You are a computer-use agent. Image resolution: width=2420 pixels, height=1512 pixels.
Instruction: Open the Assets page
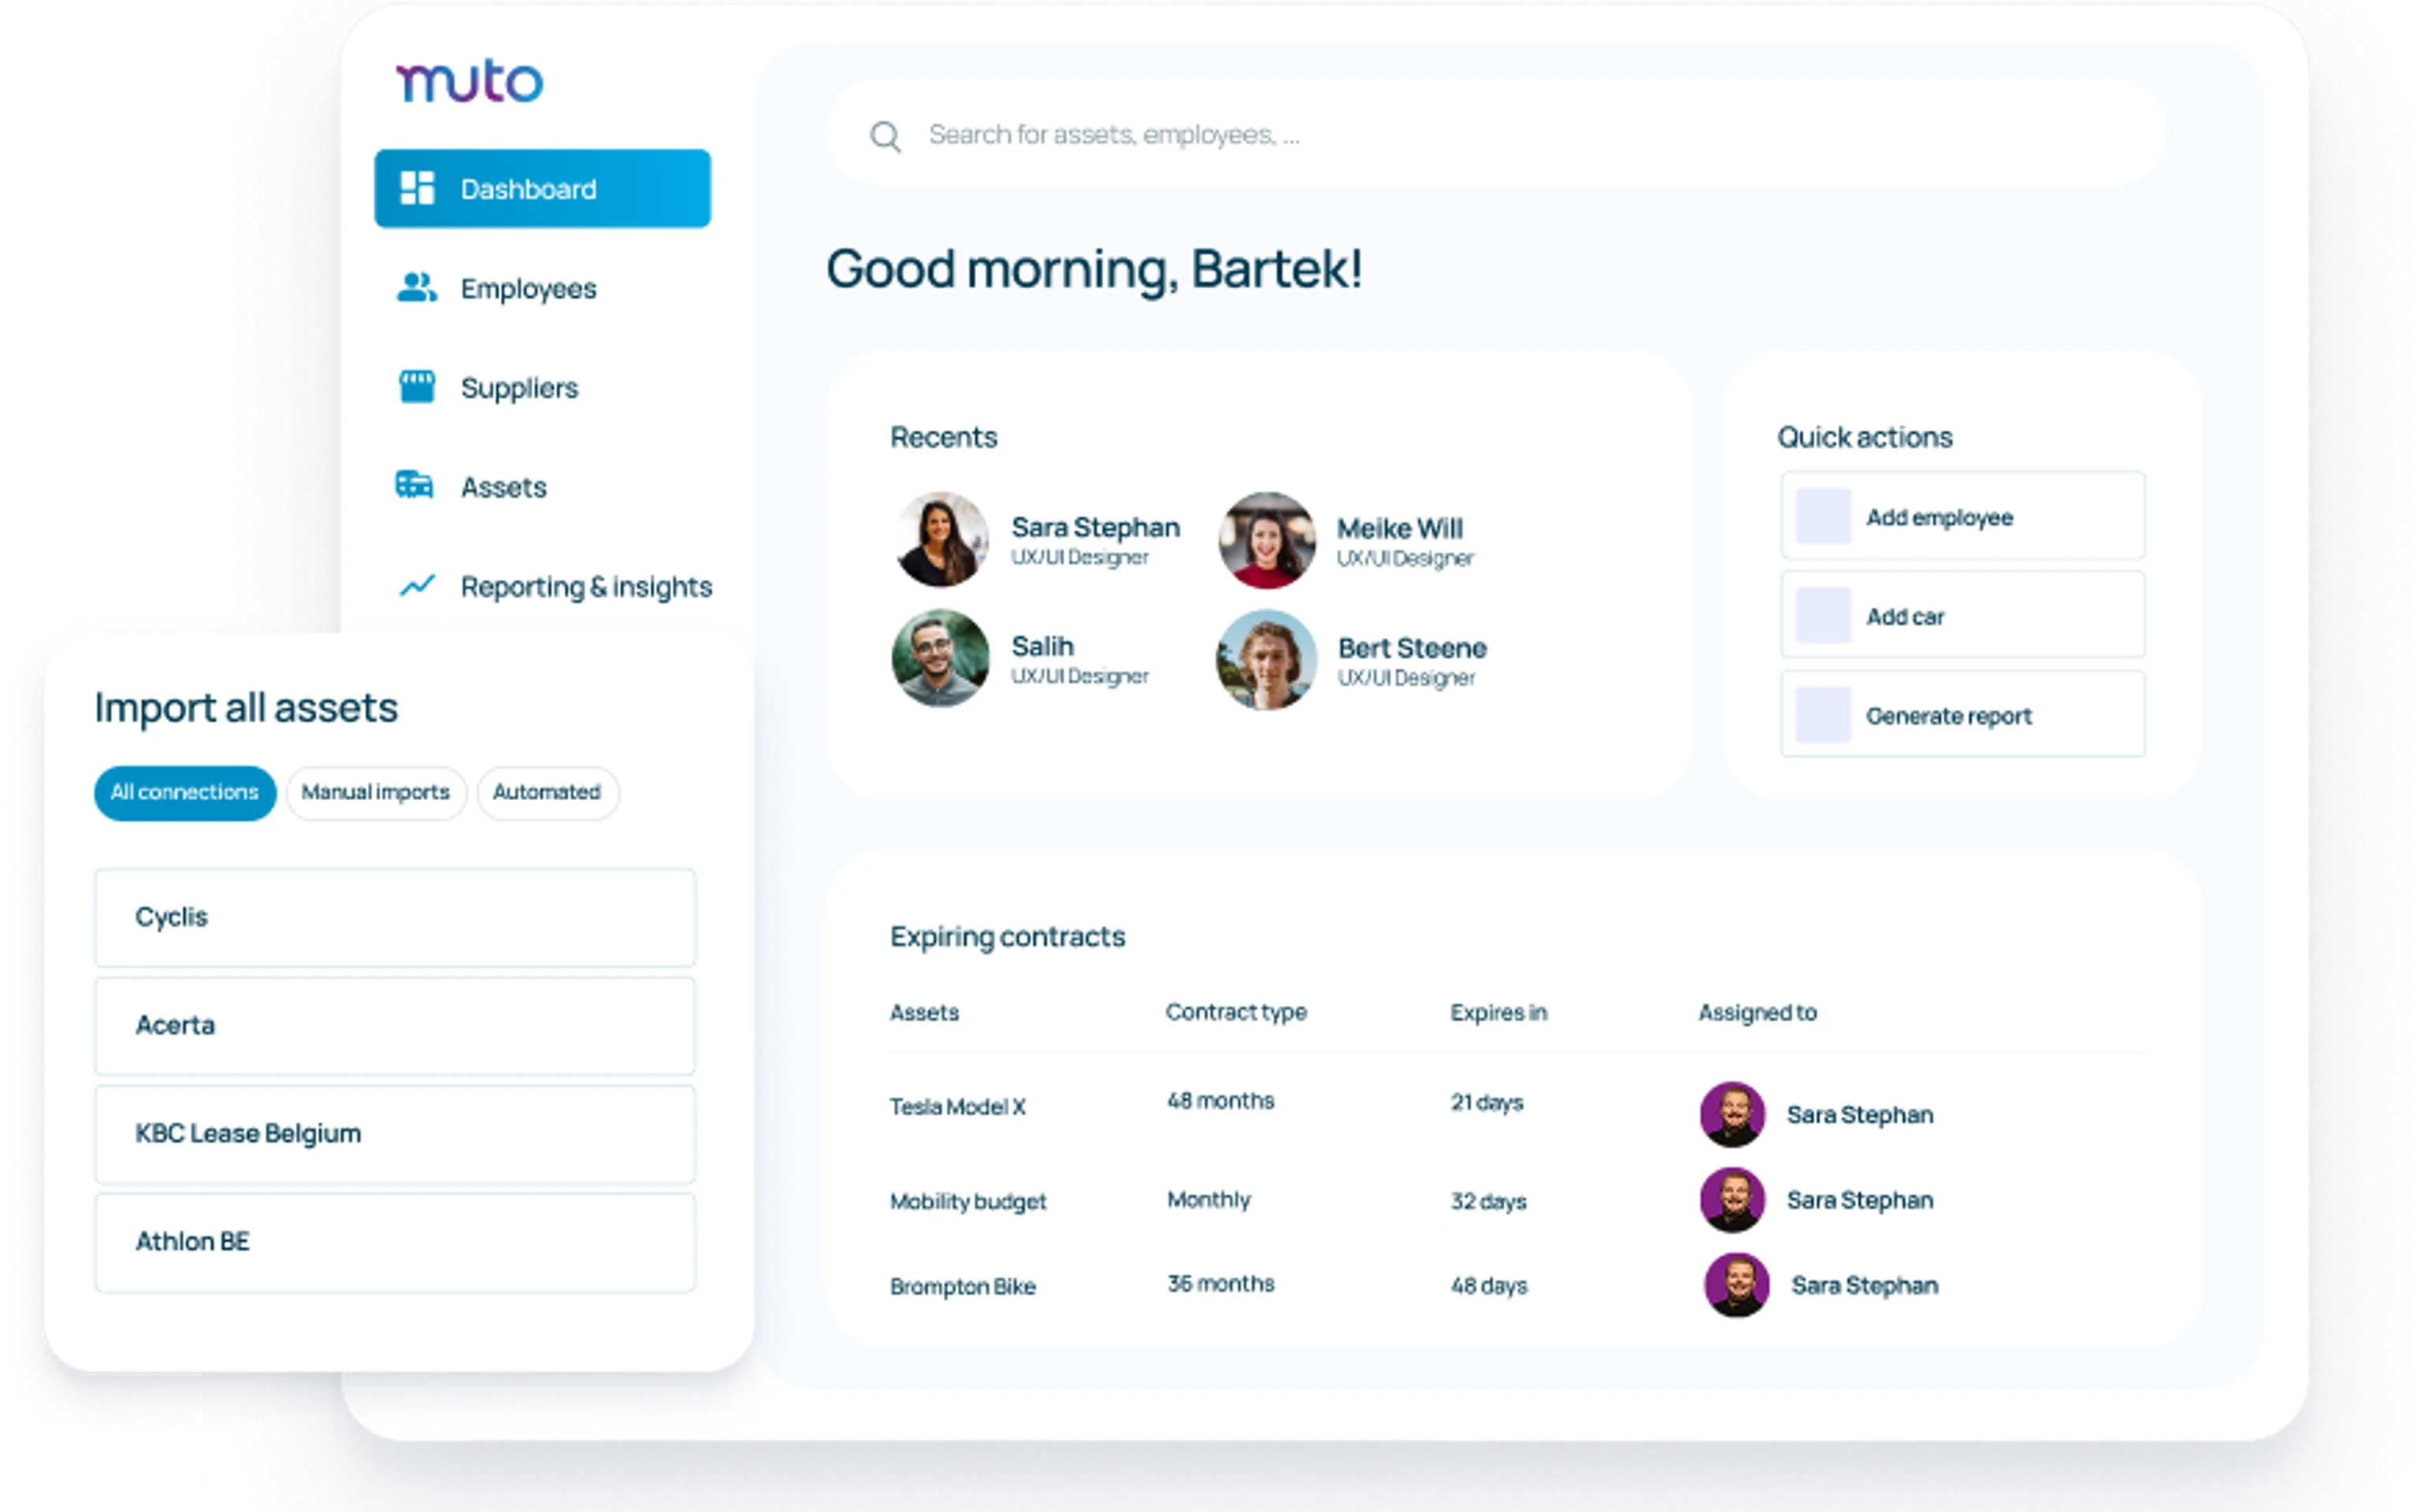504,487
